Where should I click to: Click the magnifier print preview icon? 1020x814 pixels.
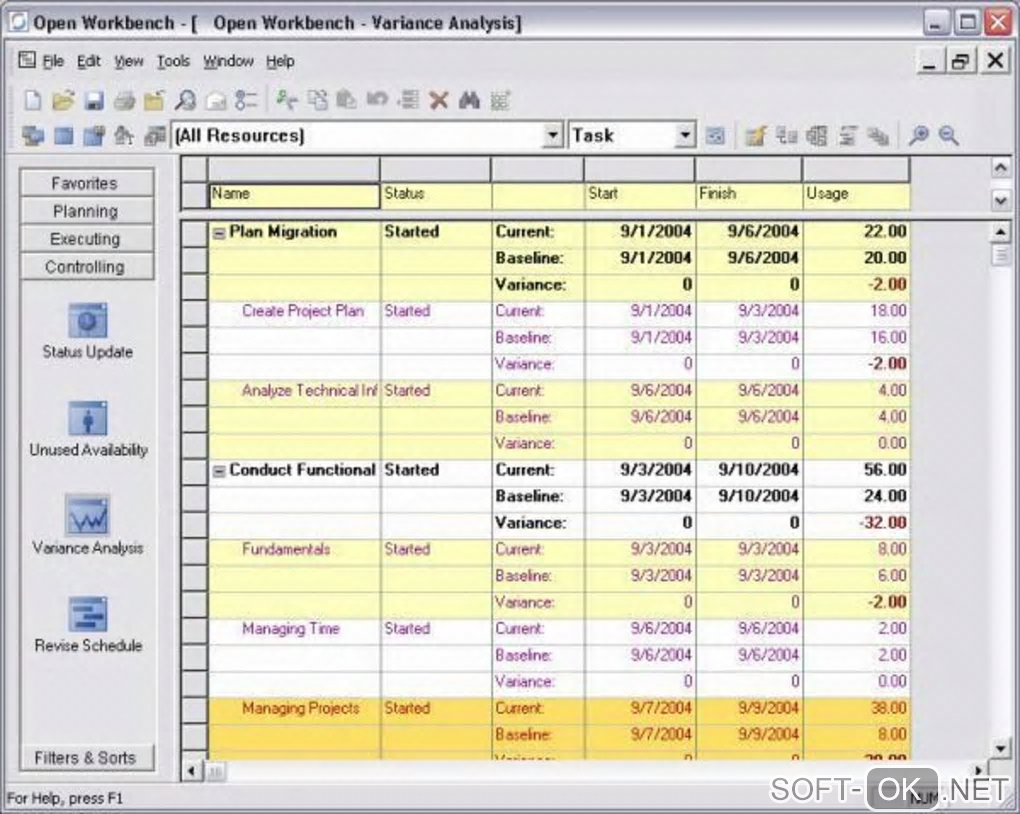185,100
